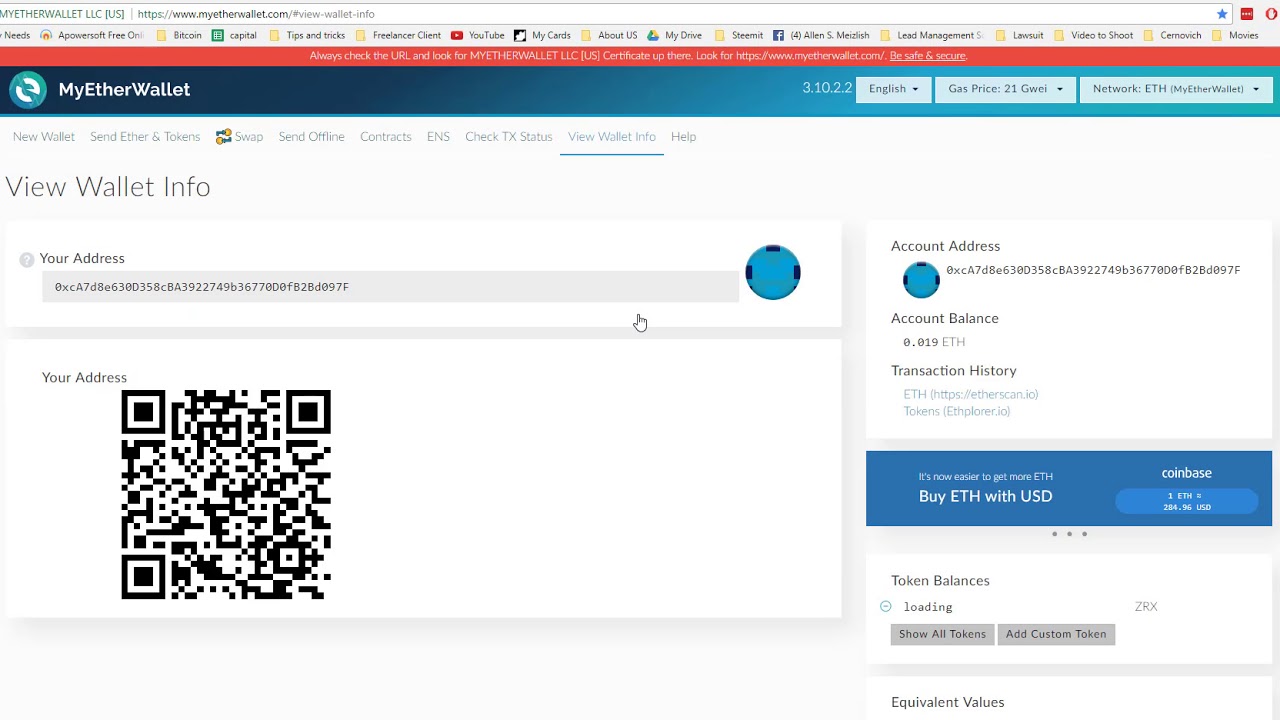Click the Swap icon in navigation
Viewport: 1280px width, 720px height.
coord(224,136)
